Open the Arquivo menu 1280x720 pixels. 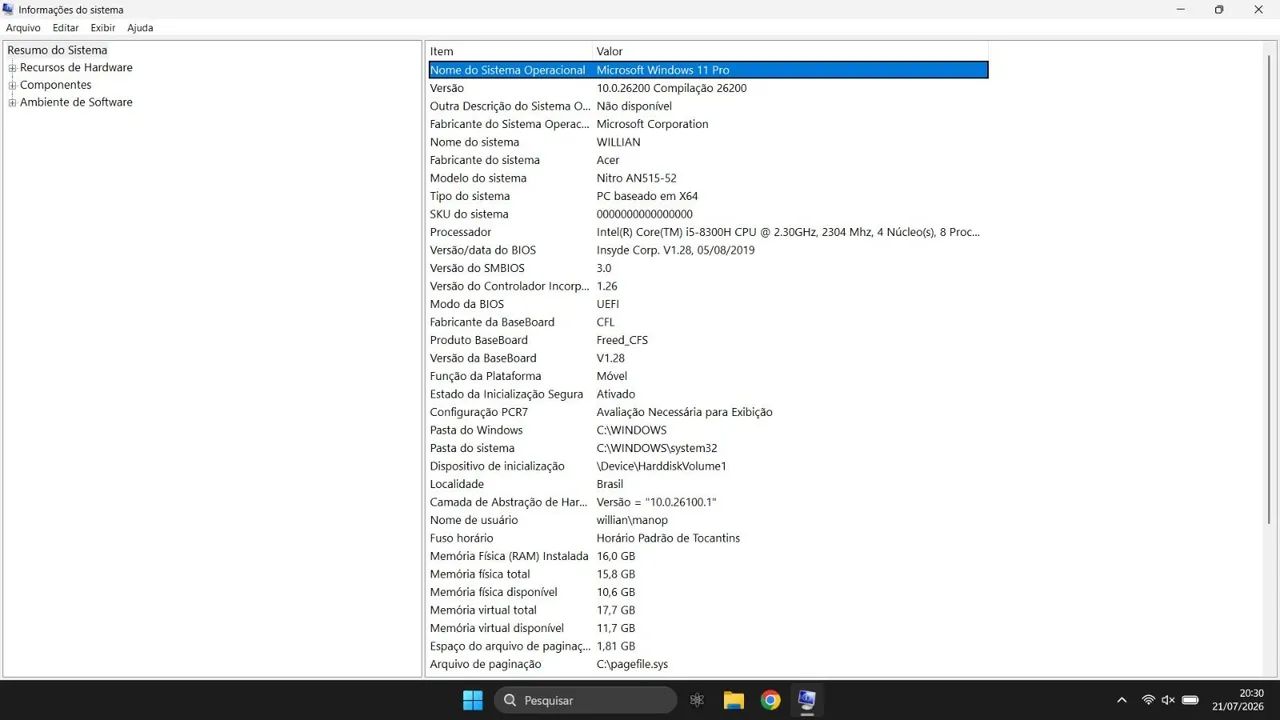pos(23,28)
